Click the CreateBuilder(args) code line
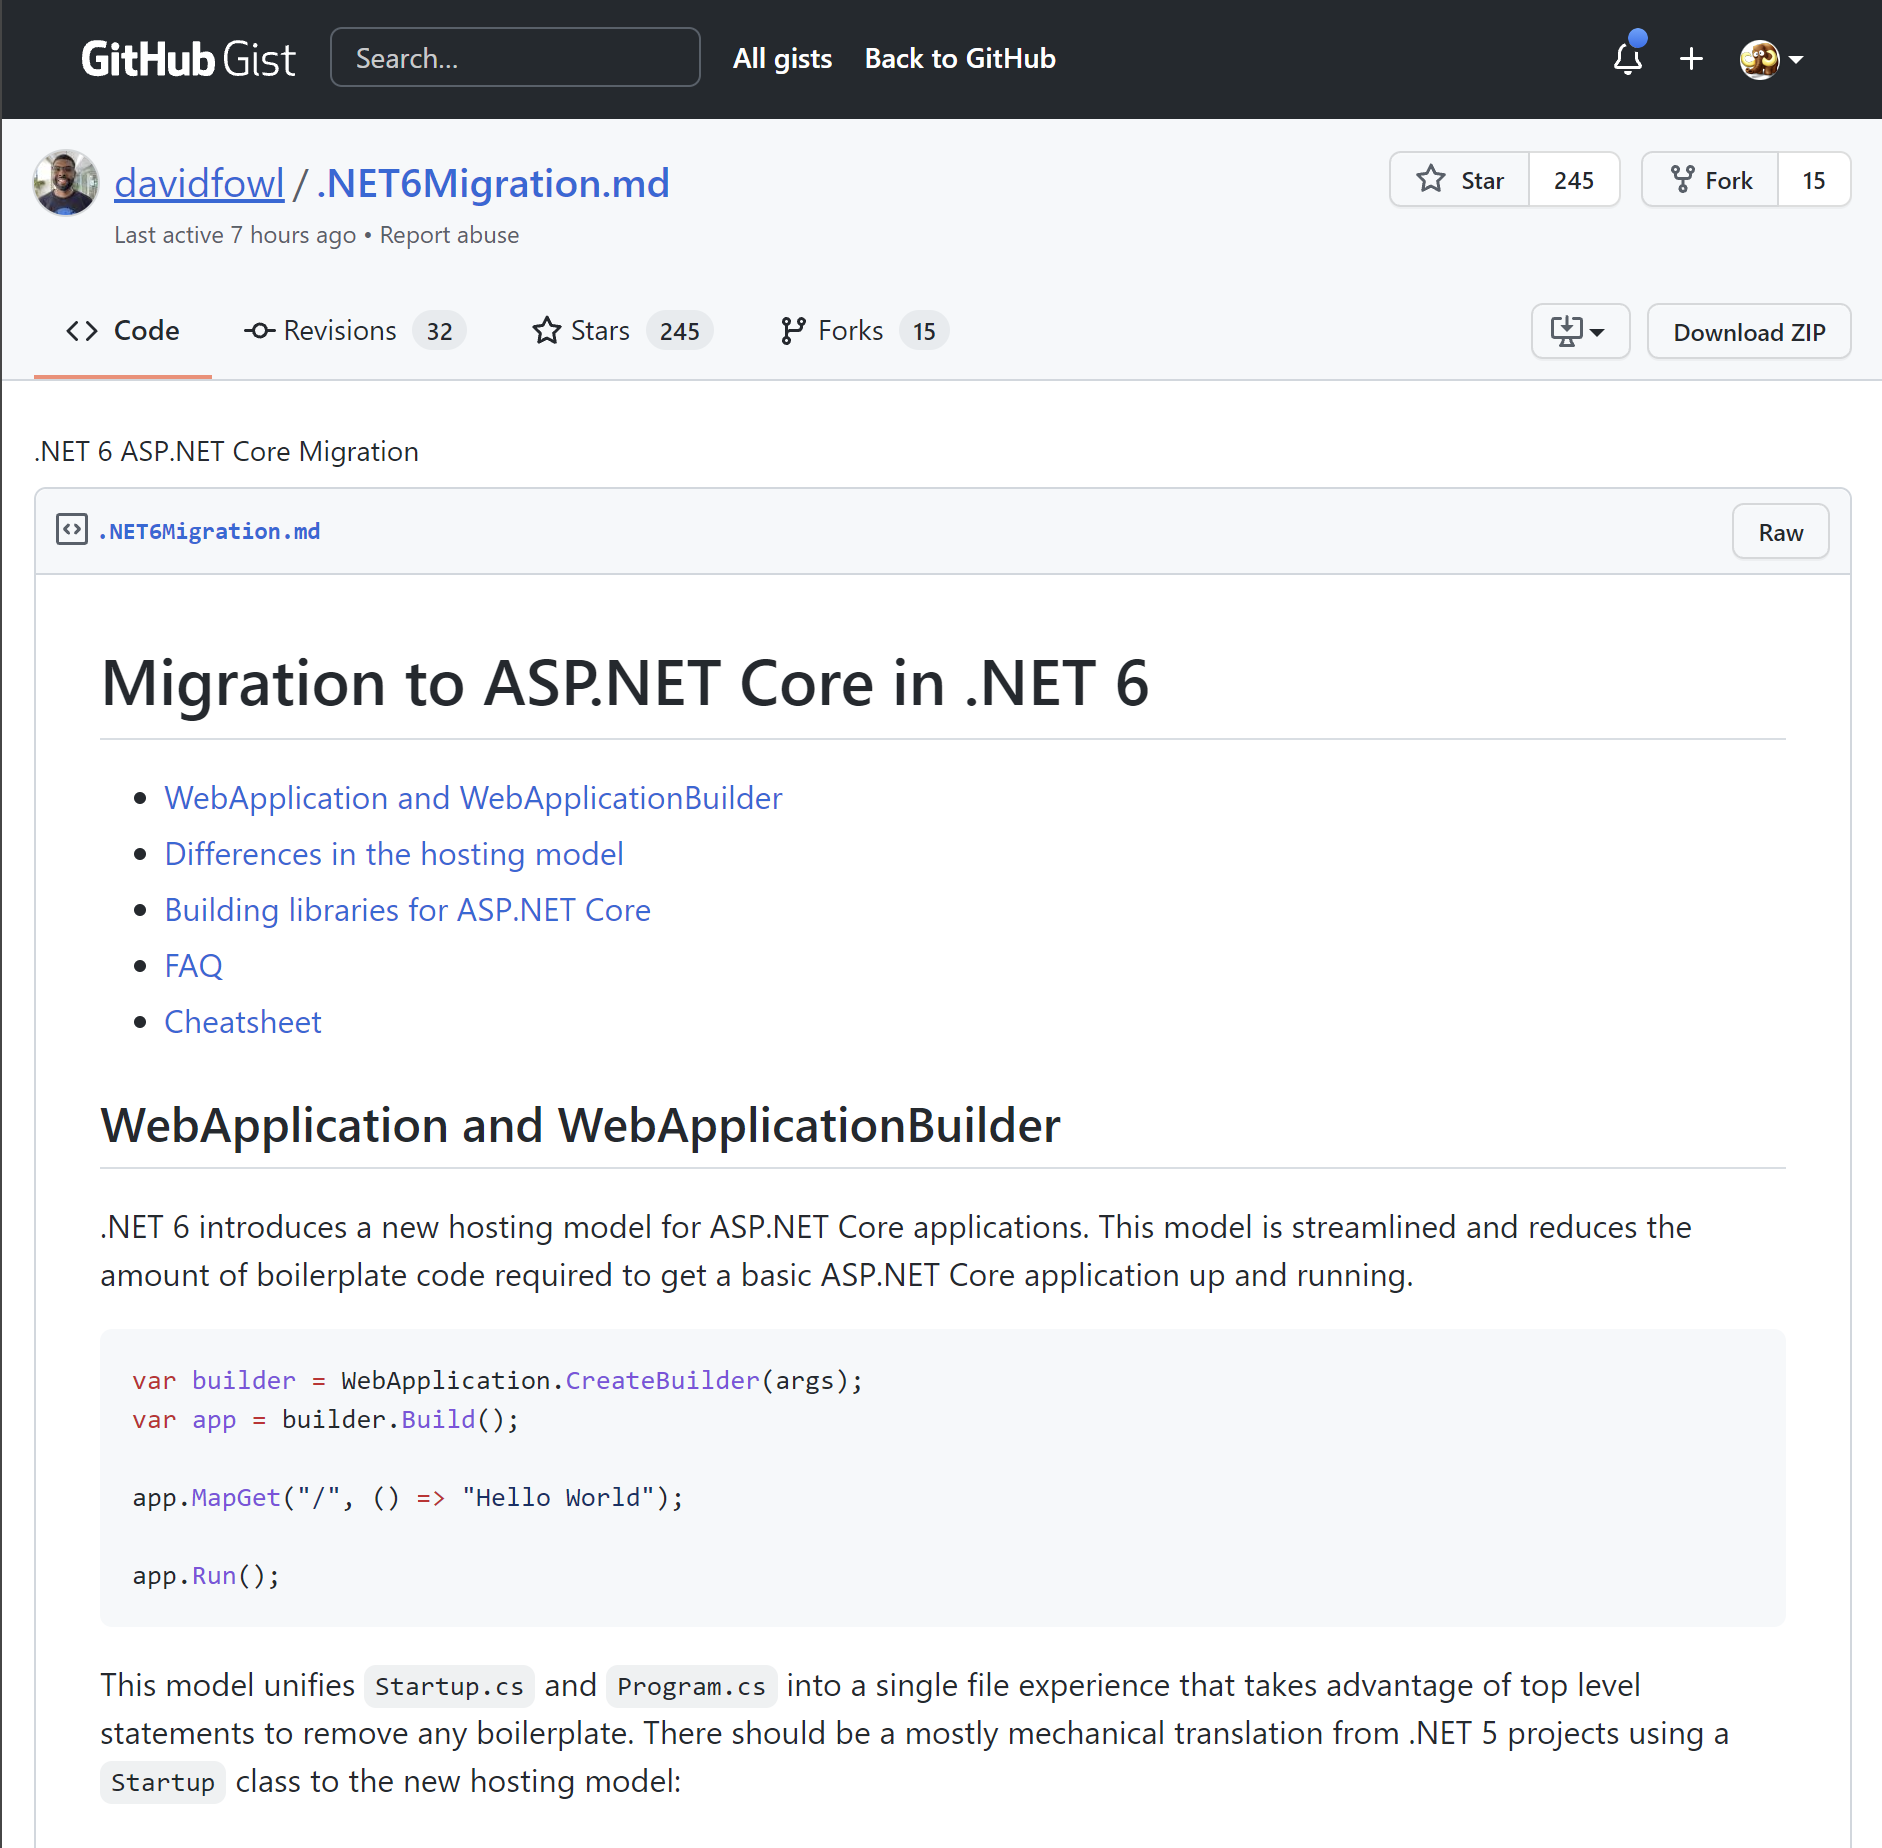This screenshot has height=1848, width=1882. (x=497, y=1381)
